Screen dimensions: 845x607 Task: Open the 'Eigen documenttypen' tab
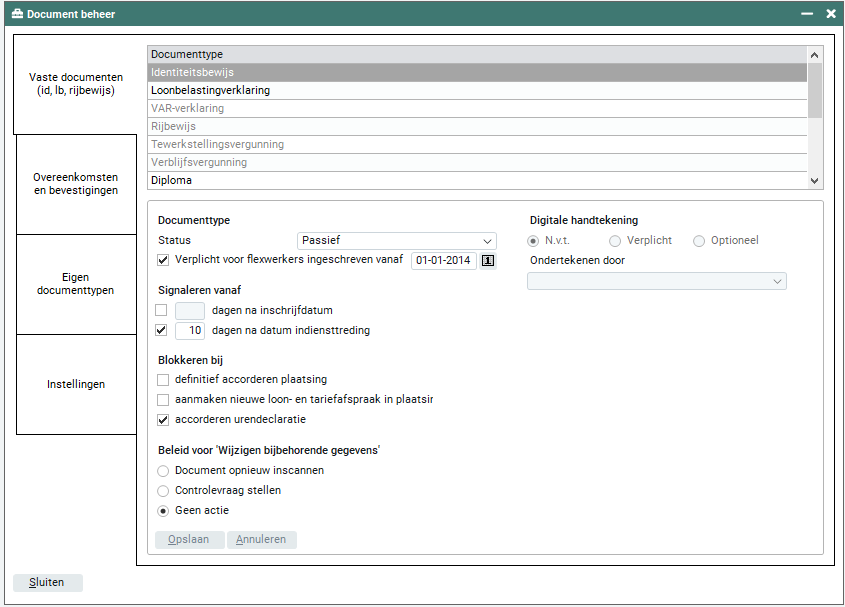[76, 284]
